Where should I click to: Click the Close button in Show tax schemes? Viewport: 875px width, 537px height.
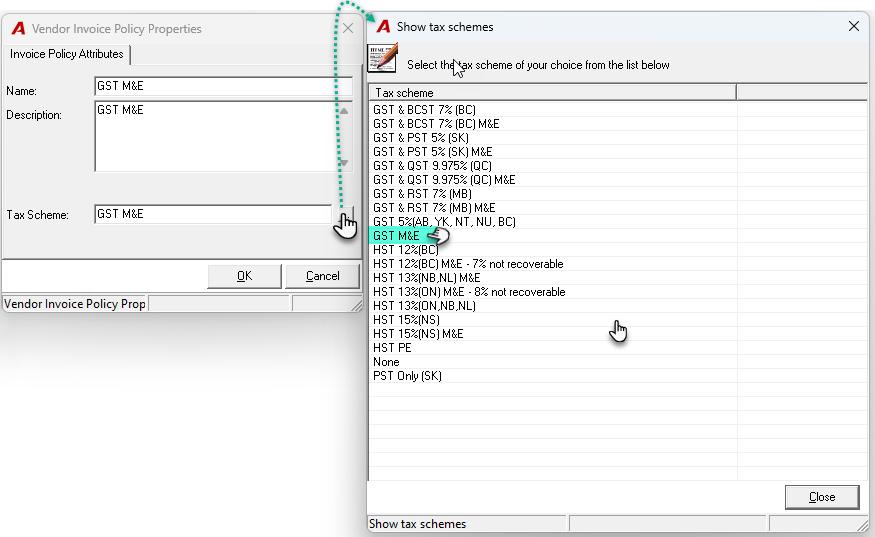click(x=822, y=497)
